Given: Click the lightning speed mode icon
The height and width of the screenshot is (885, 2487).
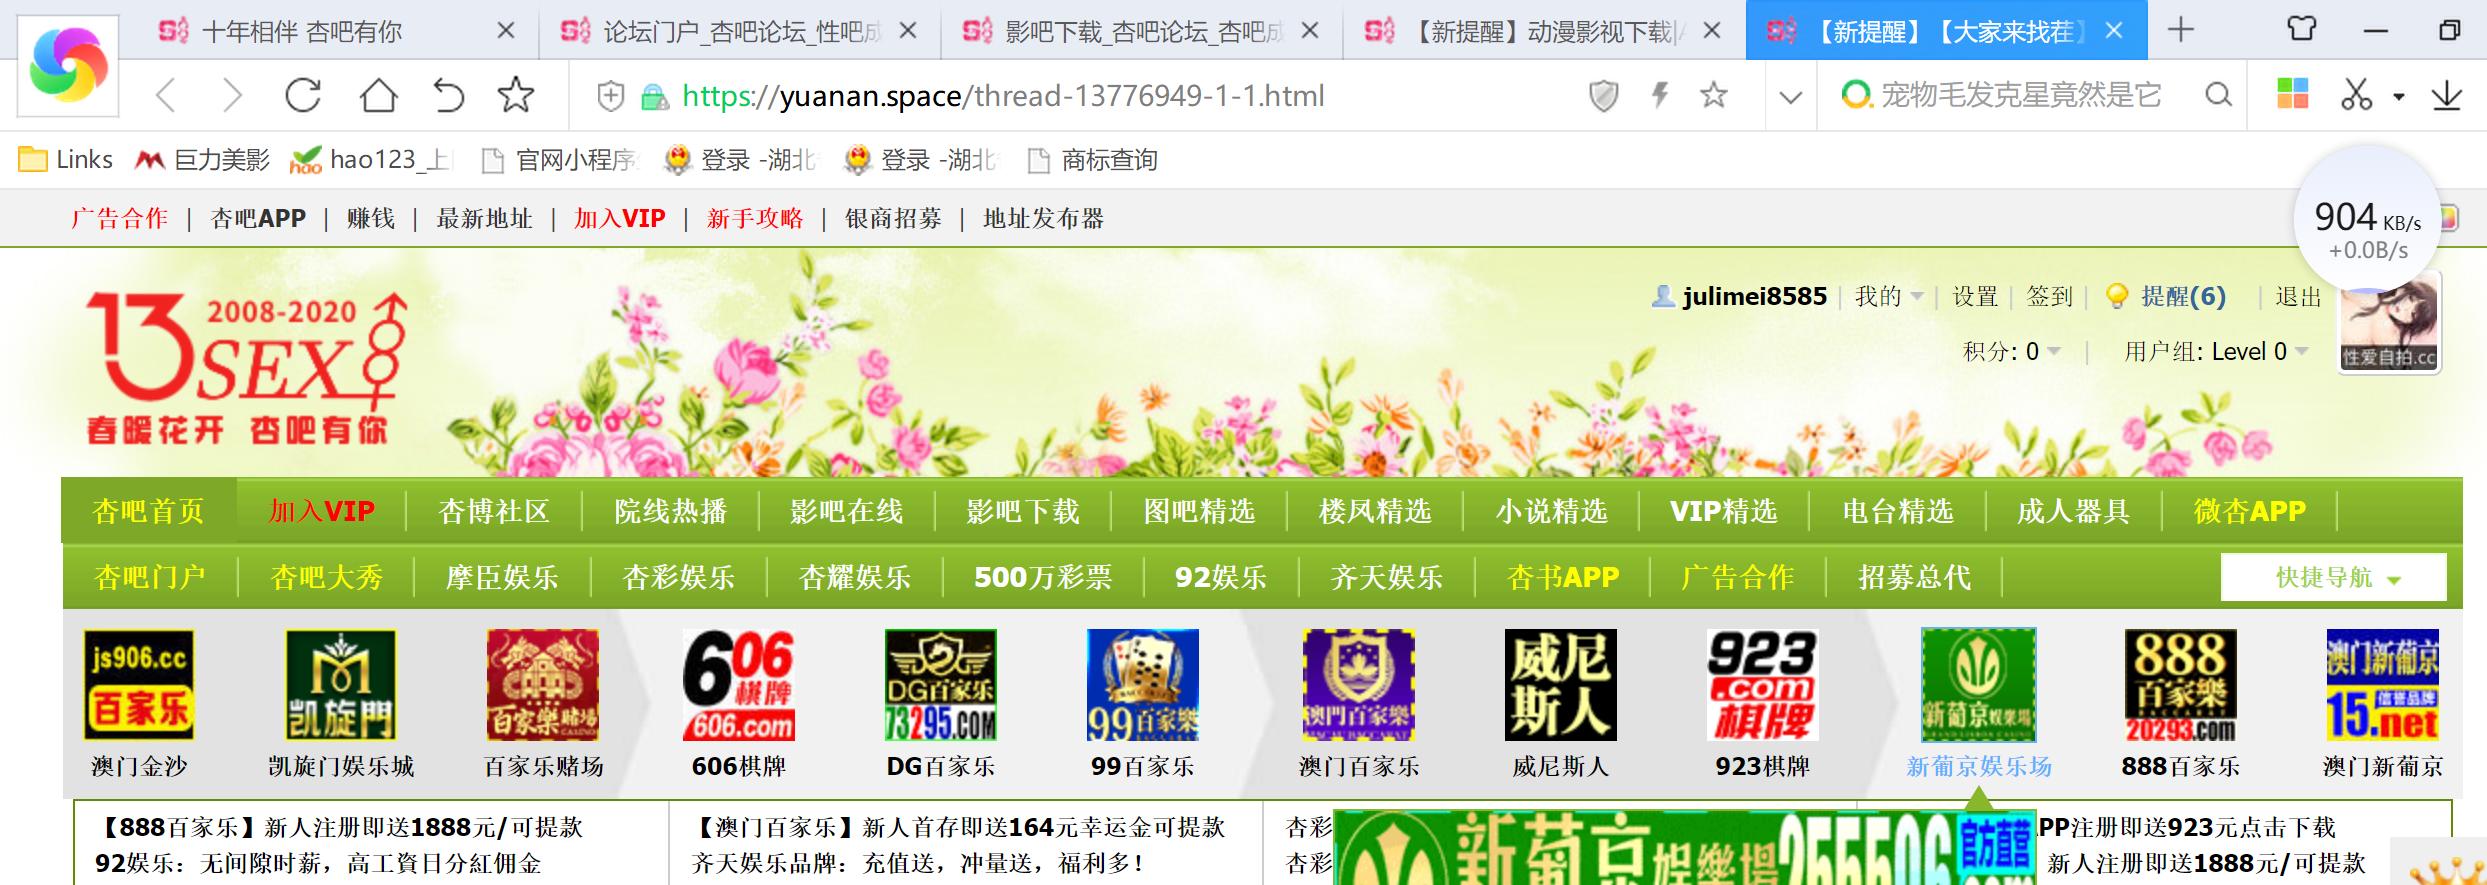Looking at the screenshot, I should point(1660,96).
